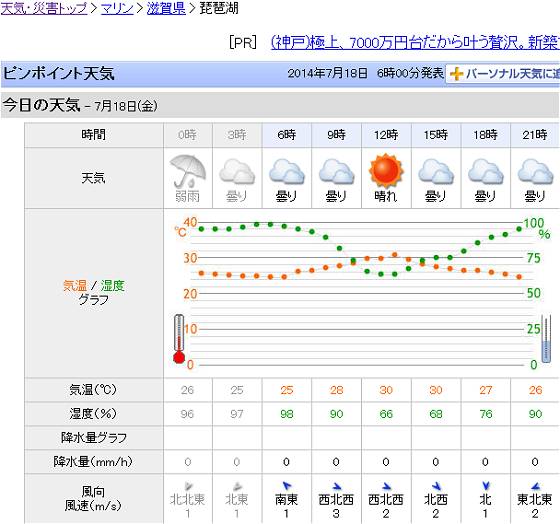
Task: Click the 湿度(%) row label
Action: (x=93, y=414)
